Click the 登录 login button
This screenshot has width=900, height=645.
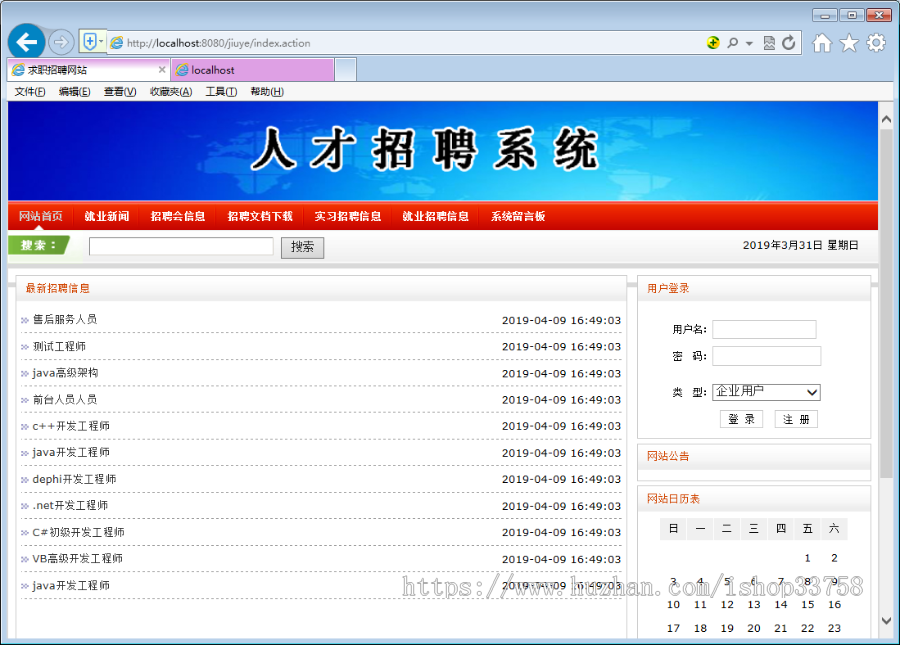click(741, 418)
